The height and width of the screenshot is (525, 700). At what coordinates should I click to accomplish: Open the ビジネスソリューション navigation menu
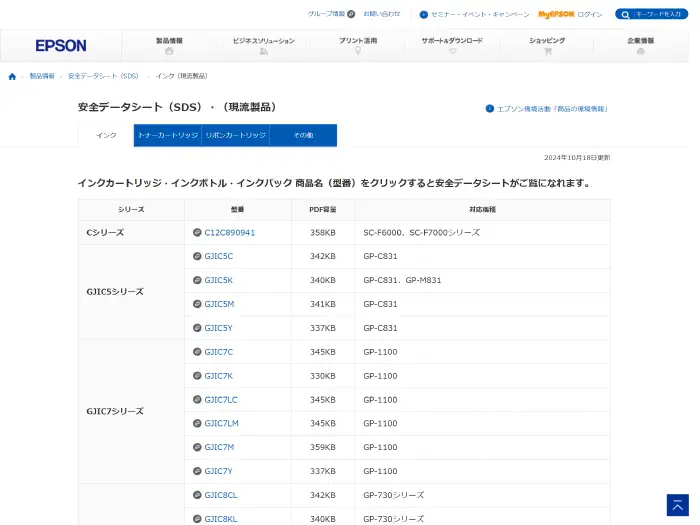(x=264, y=46)
